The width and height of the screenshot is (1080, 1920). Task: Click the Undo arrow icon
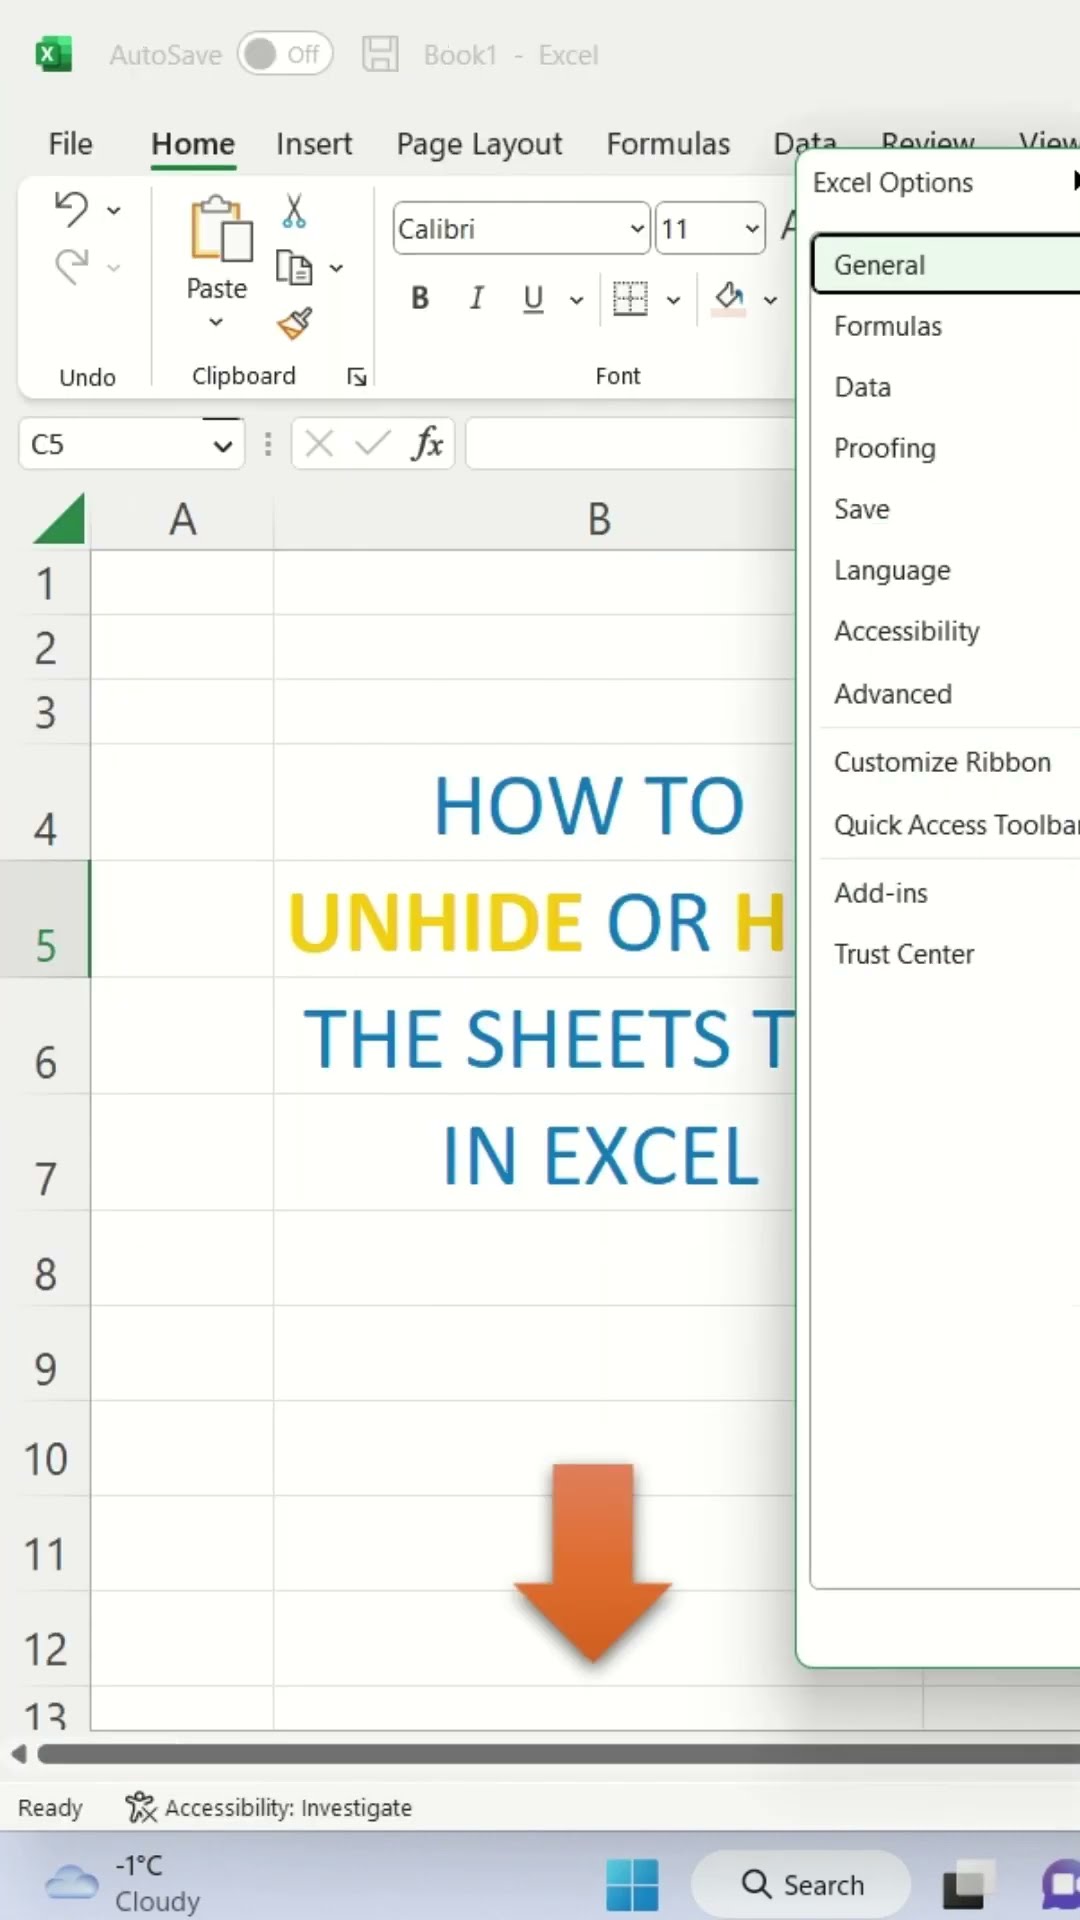pyautogui.click(x=72, y=208)
